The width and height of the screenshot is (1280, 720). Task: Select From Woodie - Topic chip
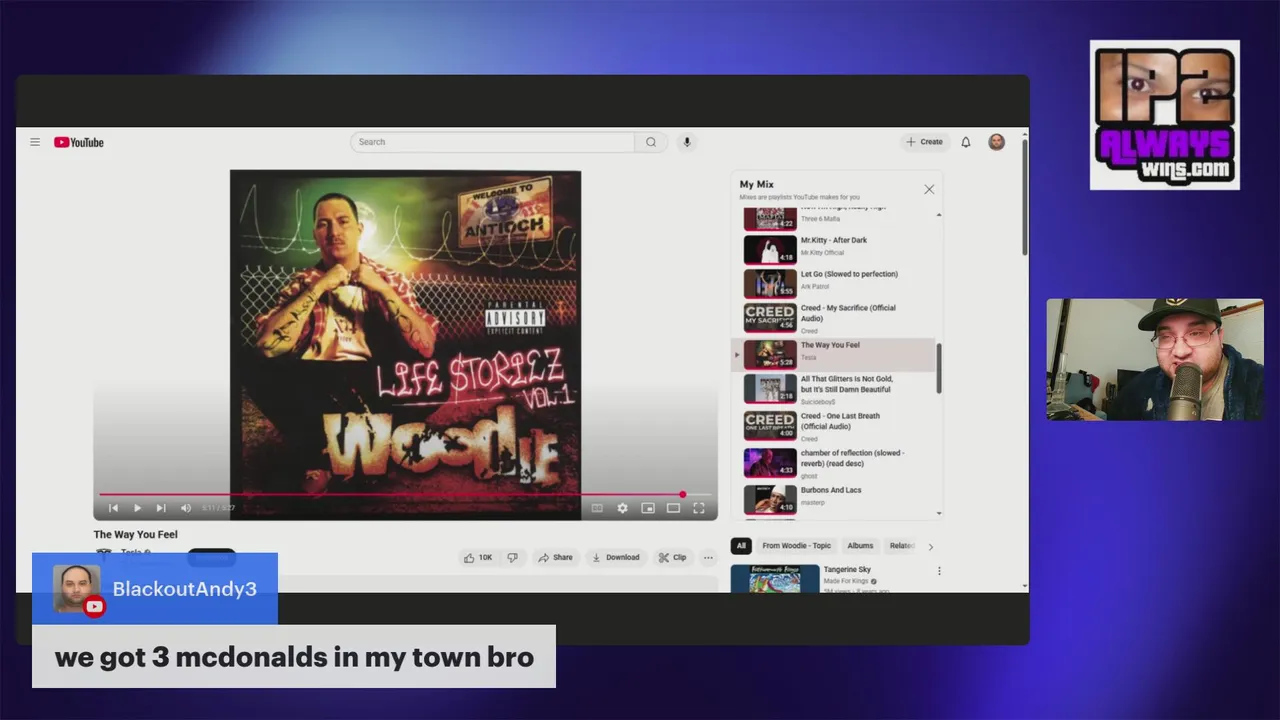pos(796,546)
